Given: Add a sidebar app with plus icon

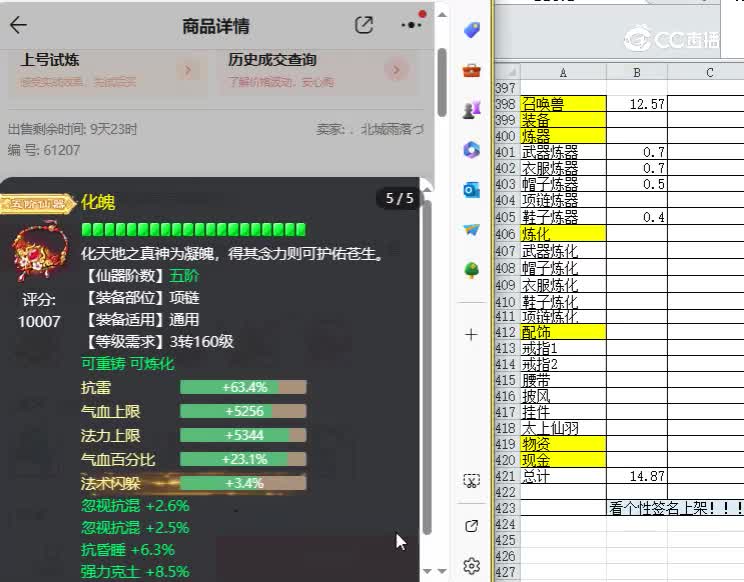Looking at the screenshot, I should coord(471,335).
